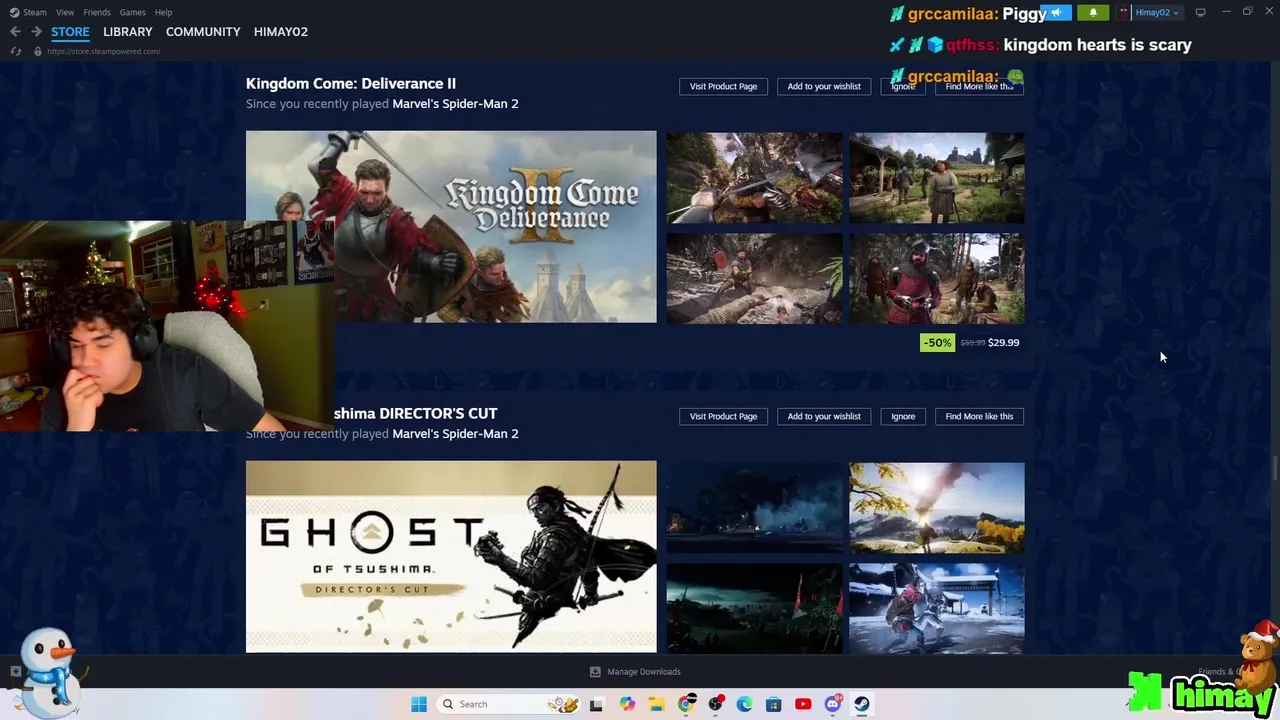Ignore Kingdom Come: Deliverance II

coord(903,86)
